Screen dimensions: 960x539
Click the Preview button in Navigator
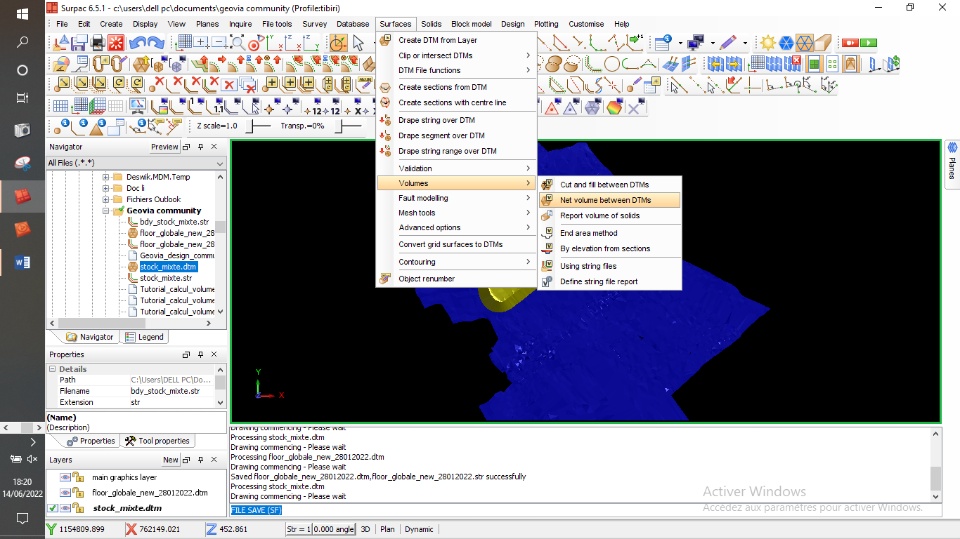[x=164, y=147]
